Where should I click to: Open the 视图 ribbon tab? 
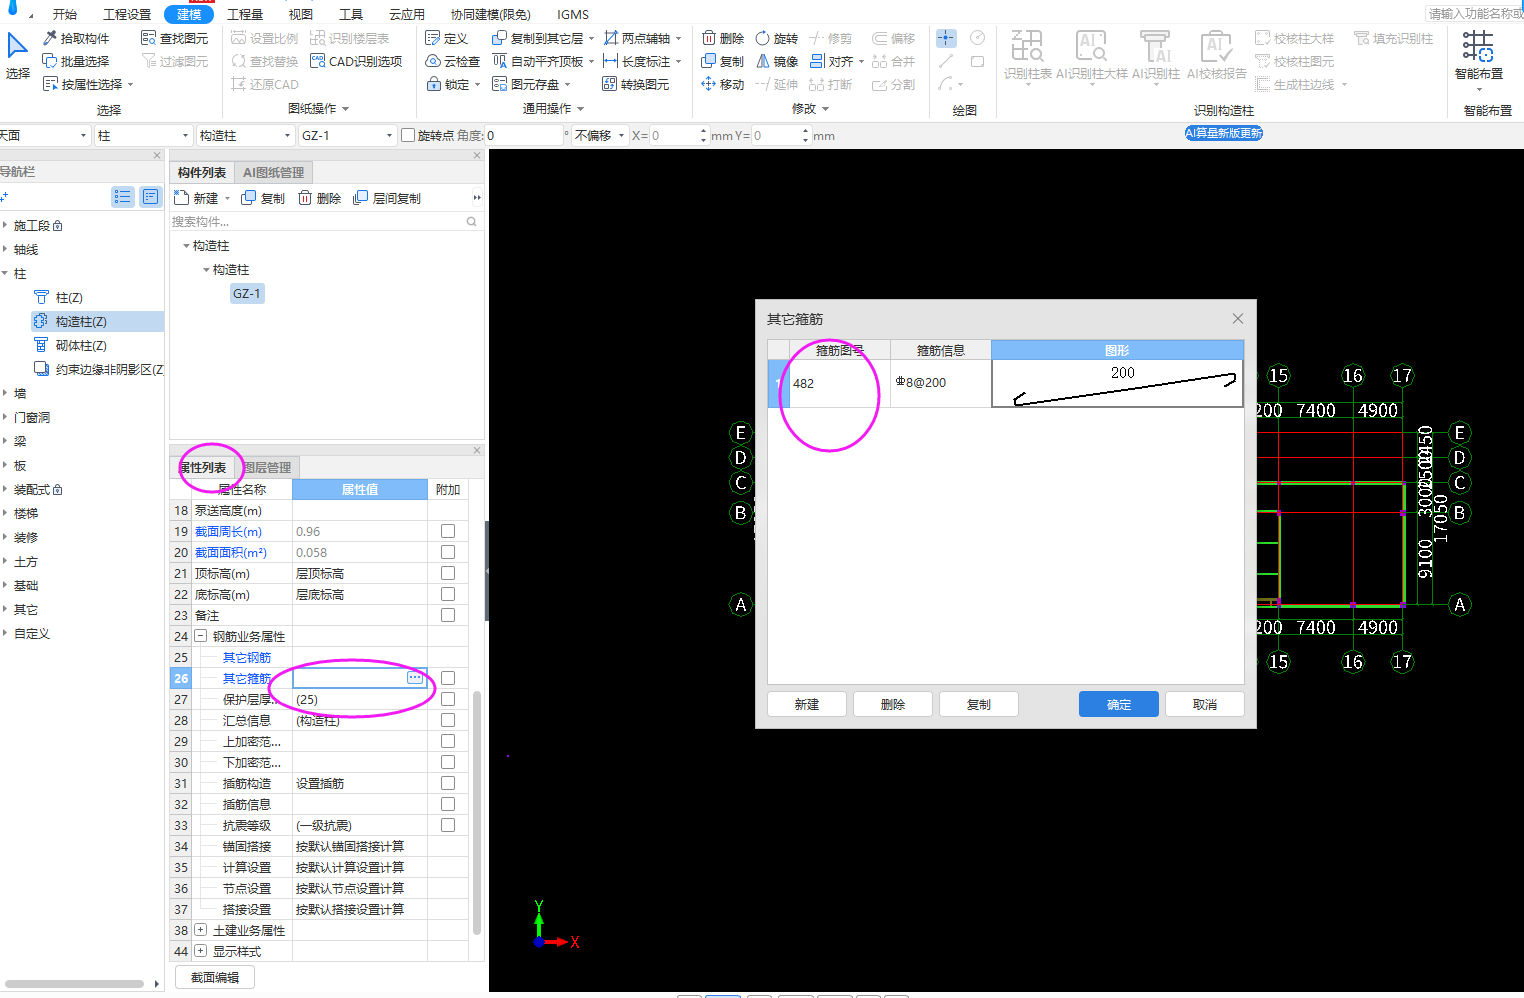pyautogui.click(x=301, y=14)
